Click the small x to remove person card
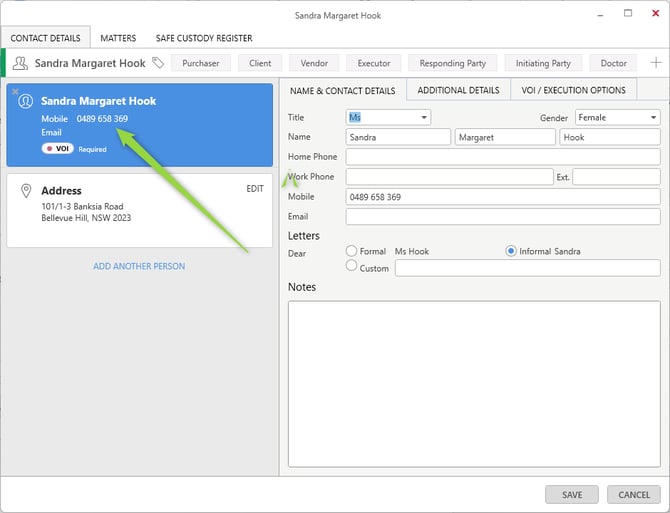Viewport: 670px width, 513px height. 15,91
